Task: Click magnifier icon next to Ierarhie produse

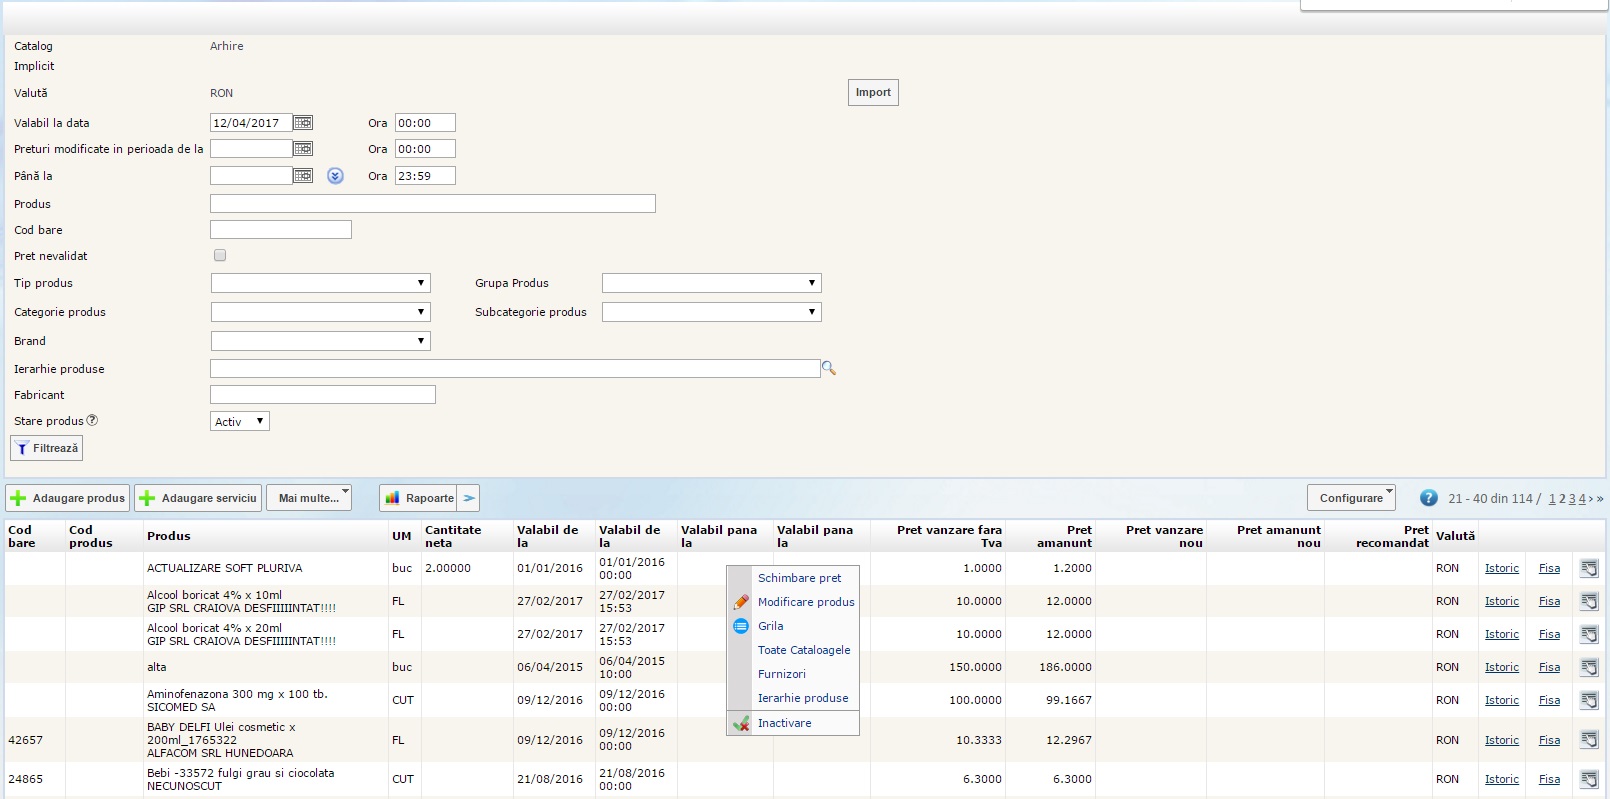Action: (828, 369)
